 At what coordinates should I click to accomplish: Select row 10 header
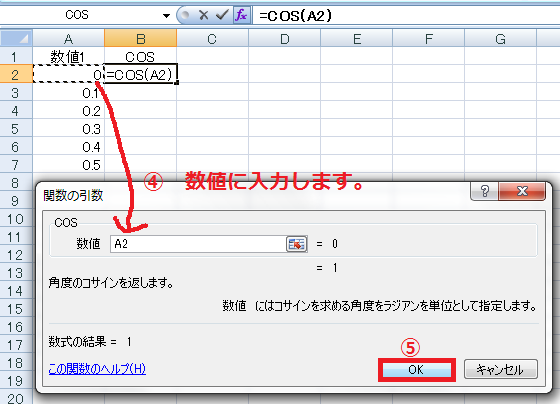coord(16,219)
